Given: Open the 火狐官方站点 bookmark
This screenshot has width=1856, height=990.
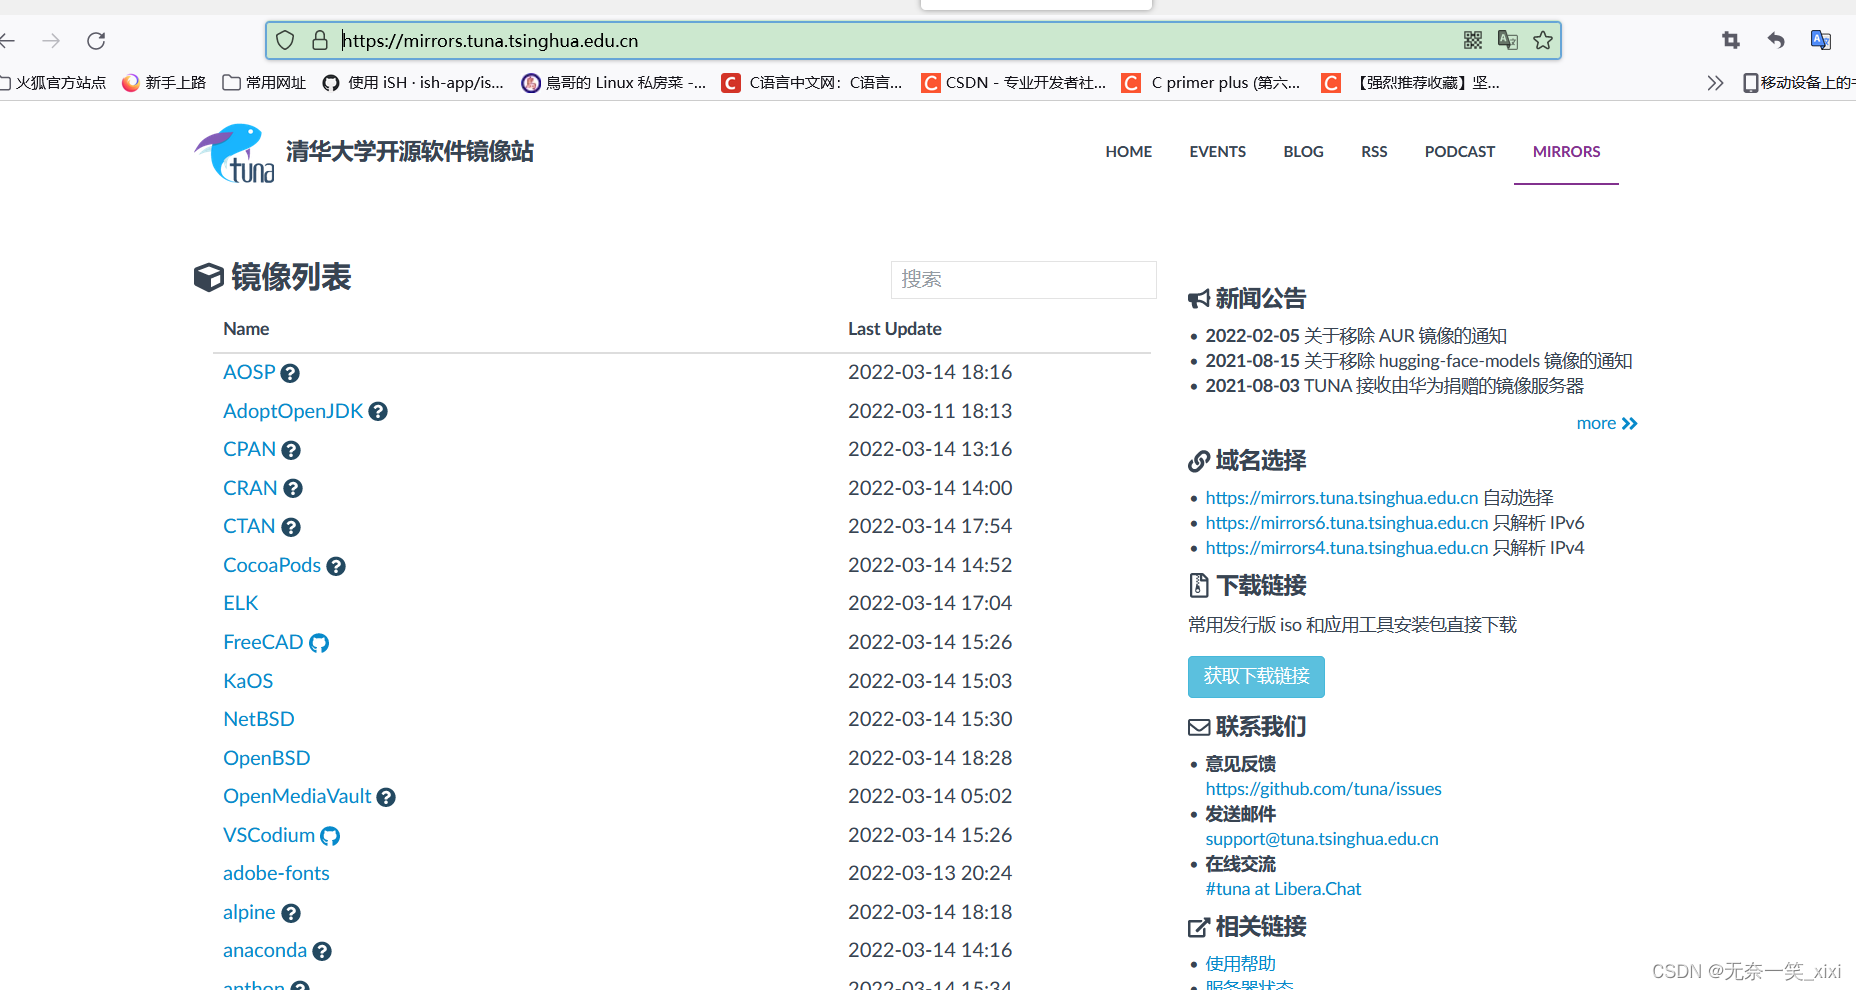Looking at the screenshot, I should pos(53,83).
